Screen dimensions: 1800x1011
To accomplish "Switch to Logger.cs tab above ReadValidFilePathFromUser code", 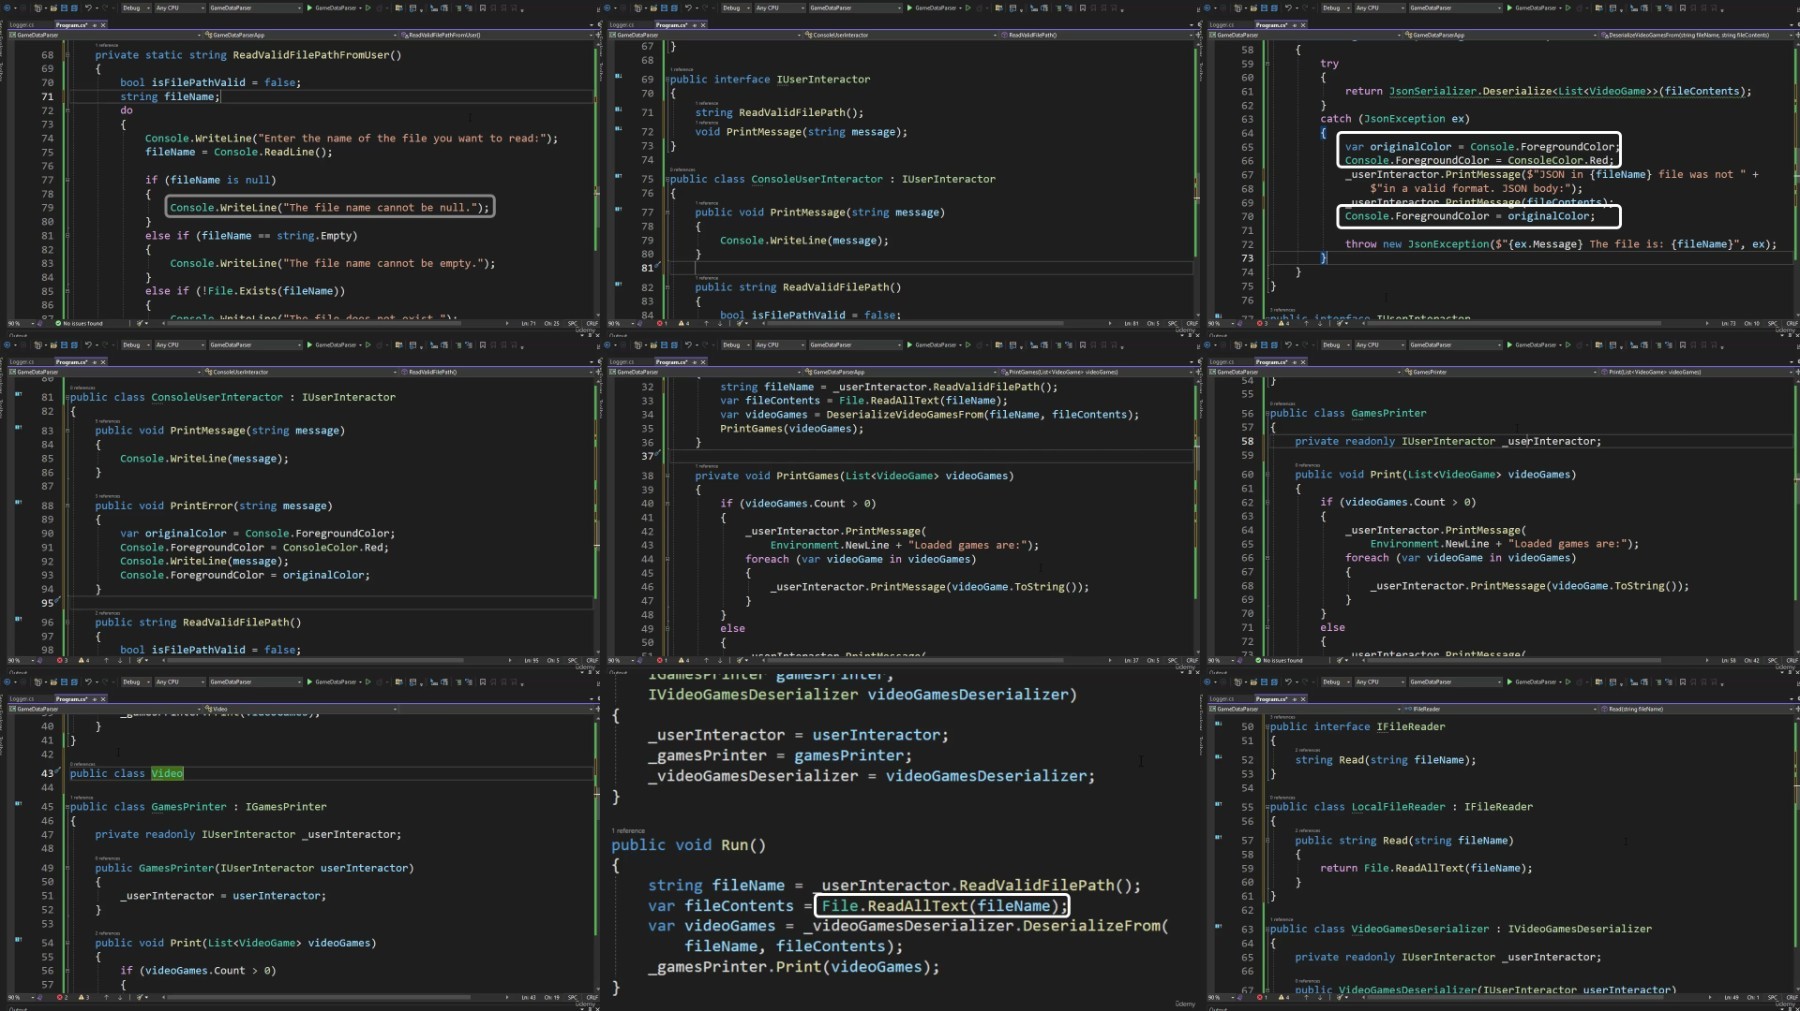I will pos(22,25).
